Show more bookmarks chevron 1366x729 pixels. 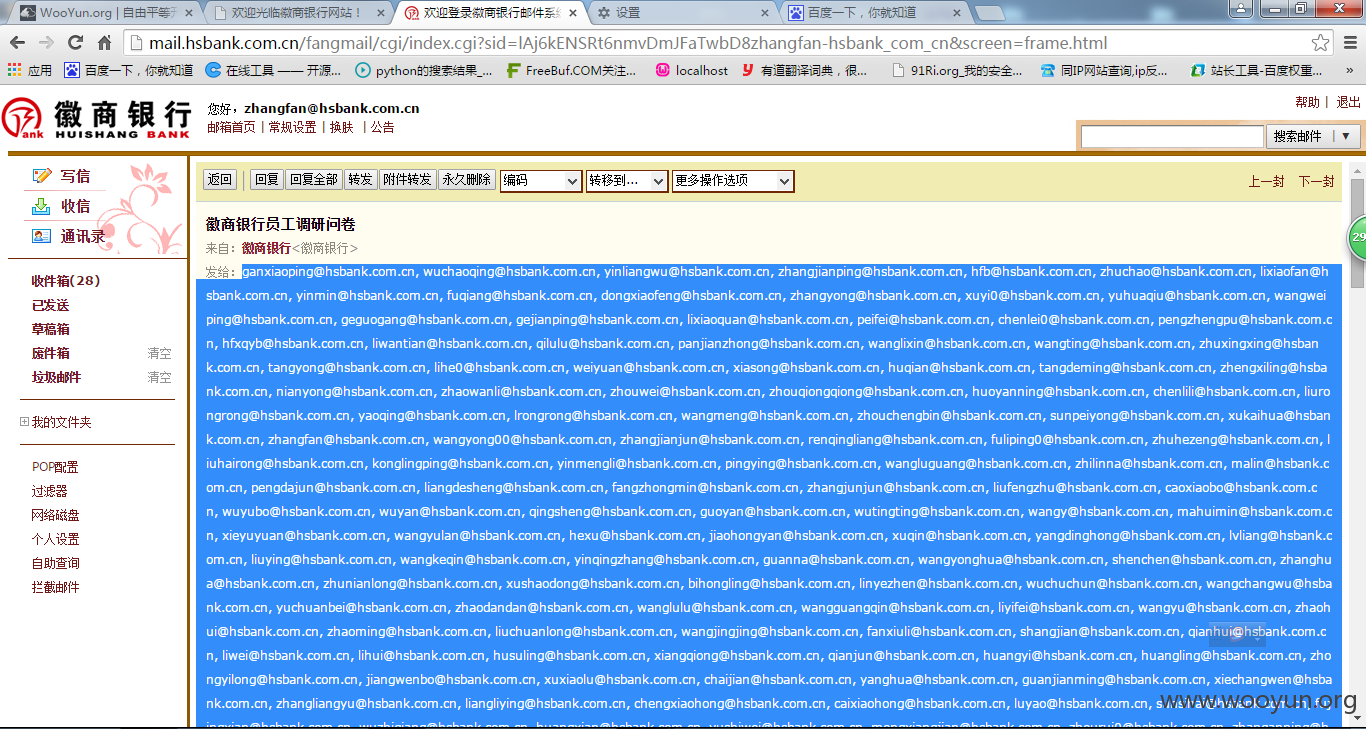tap(1349, 71)
